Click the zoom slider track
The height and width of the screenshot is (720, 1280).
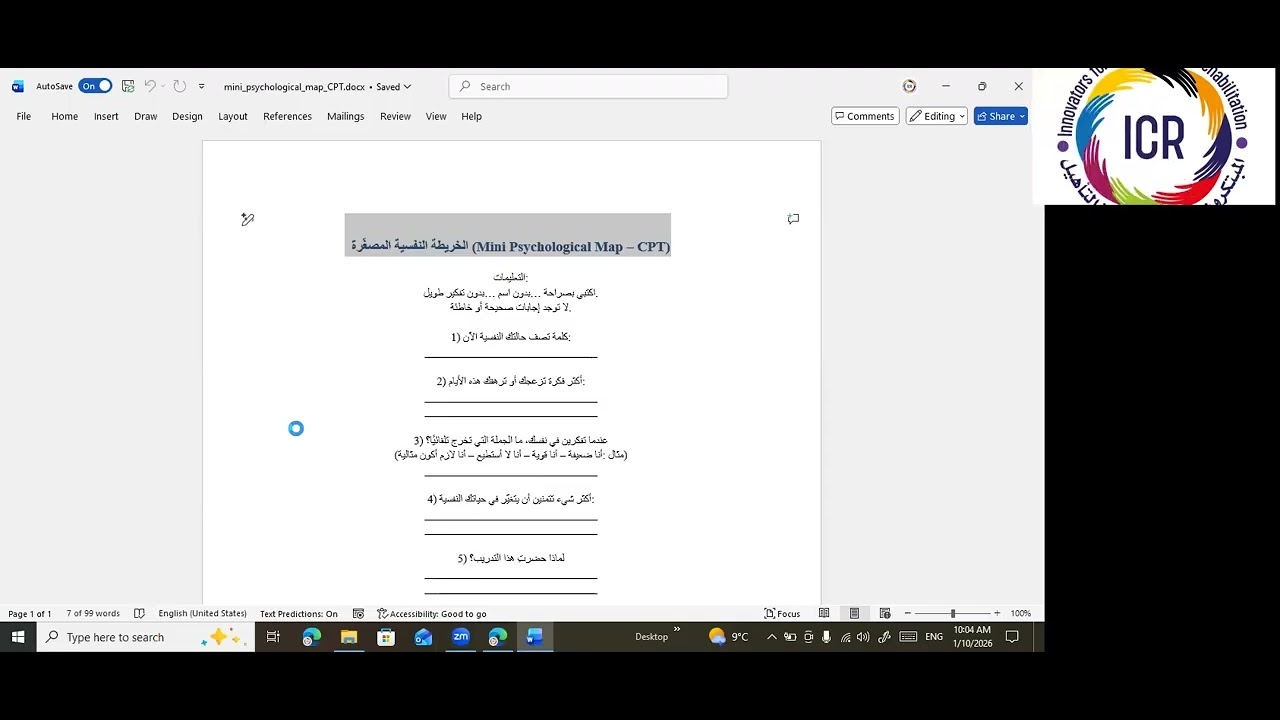pyautogui.click(x=952, y=613)
